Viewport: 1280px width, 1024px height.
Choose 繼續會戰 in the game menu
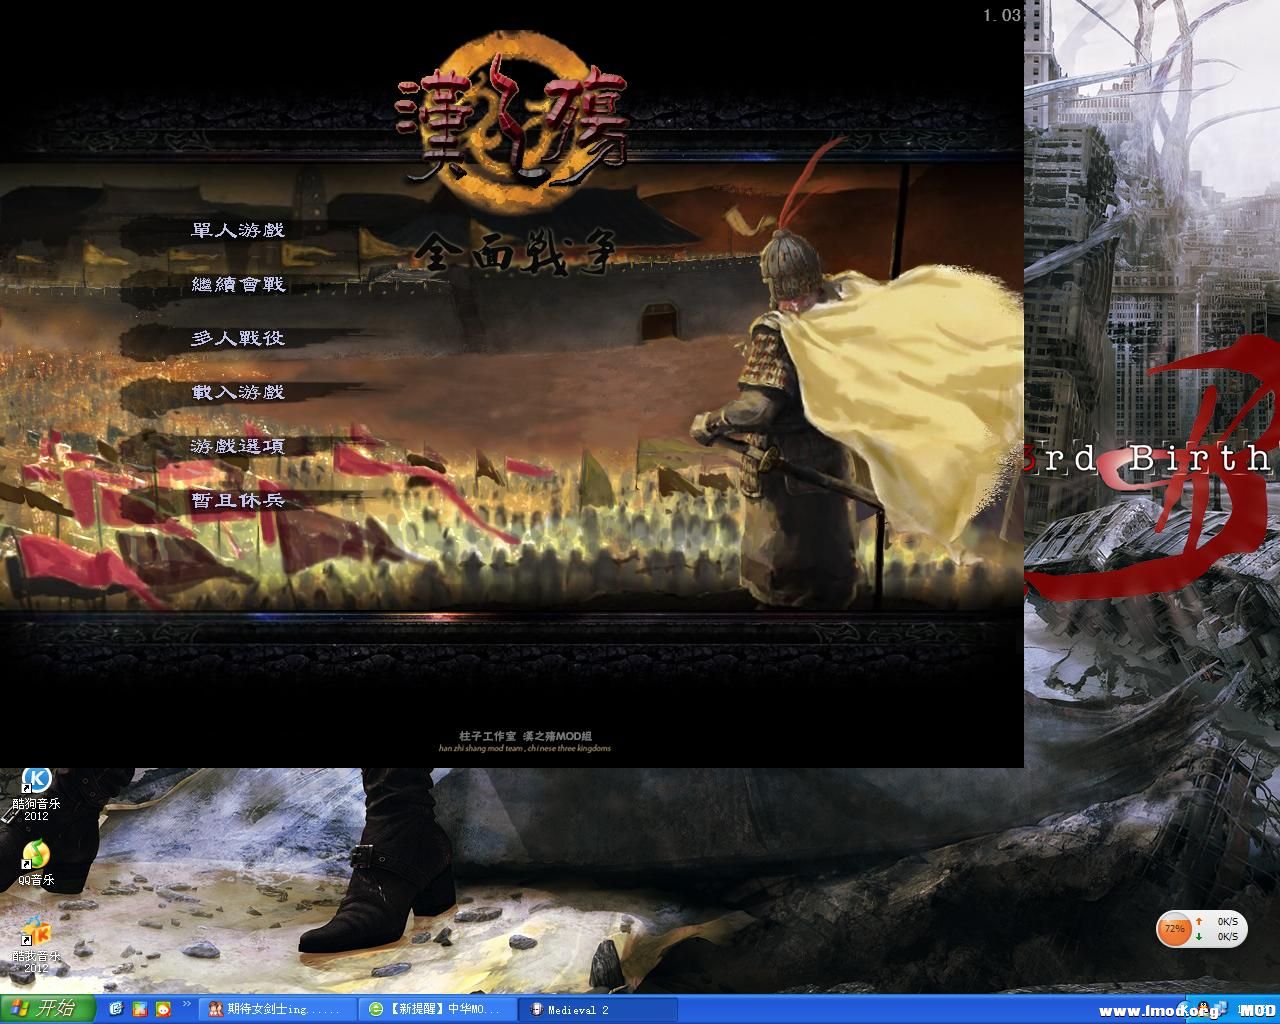238,284
